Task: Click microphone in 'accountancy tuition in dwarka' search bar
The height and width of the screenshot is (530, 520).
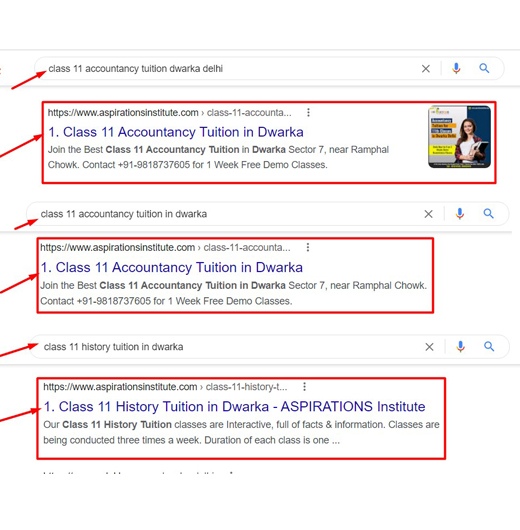Action: coord(459,214)
